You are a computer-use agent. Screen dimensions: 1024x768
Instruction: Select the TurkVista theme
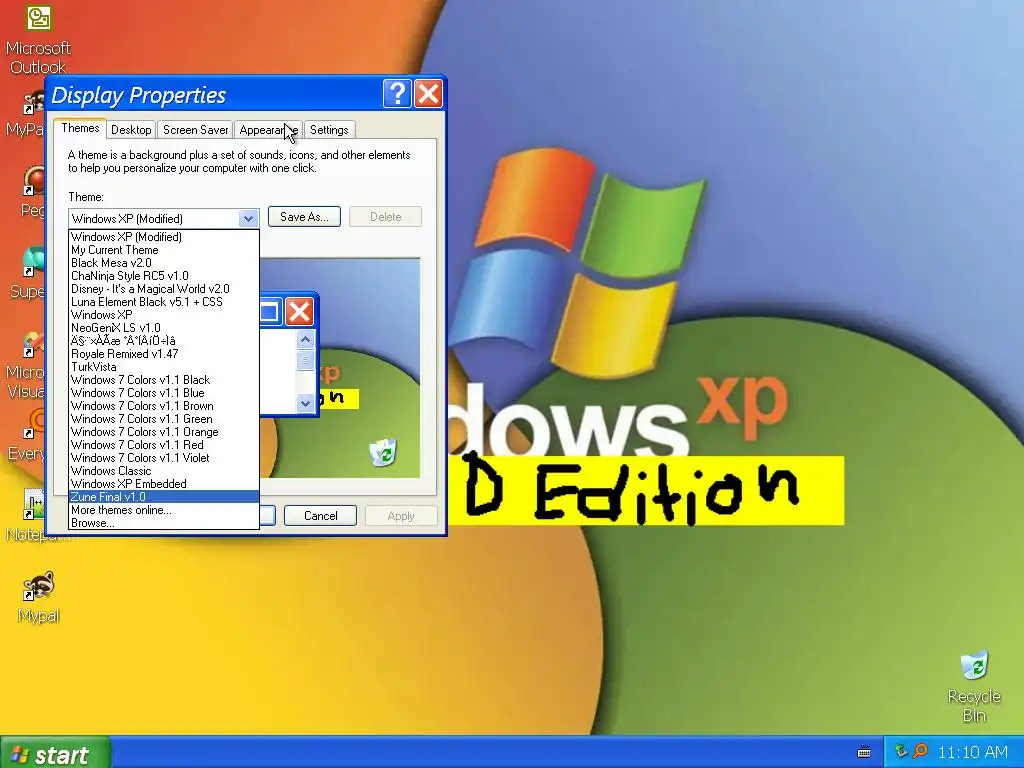click(x=164, y=366)
